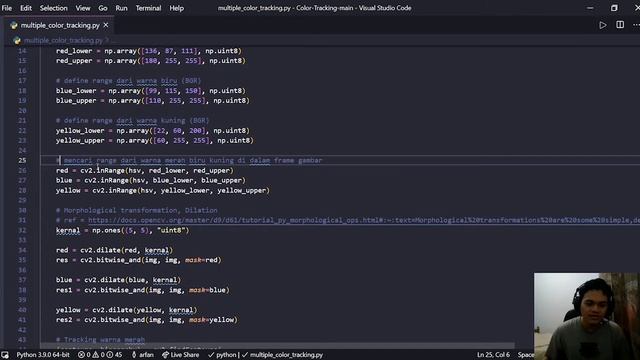This screenshot has height=360, width=640.
Task: Open the Edit menu
Action: pyautogui.click(x=26, y=8)
